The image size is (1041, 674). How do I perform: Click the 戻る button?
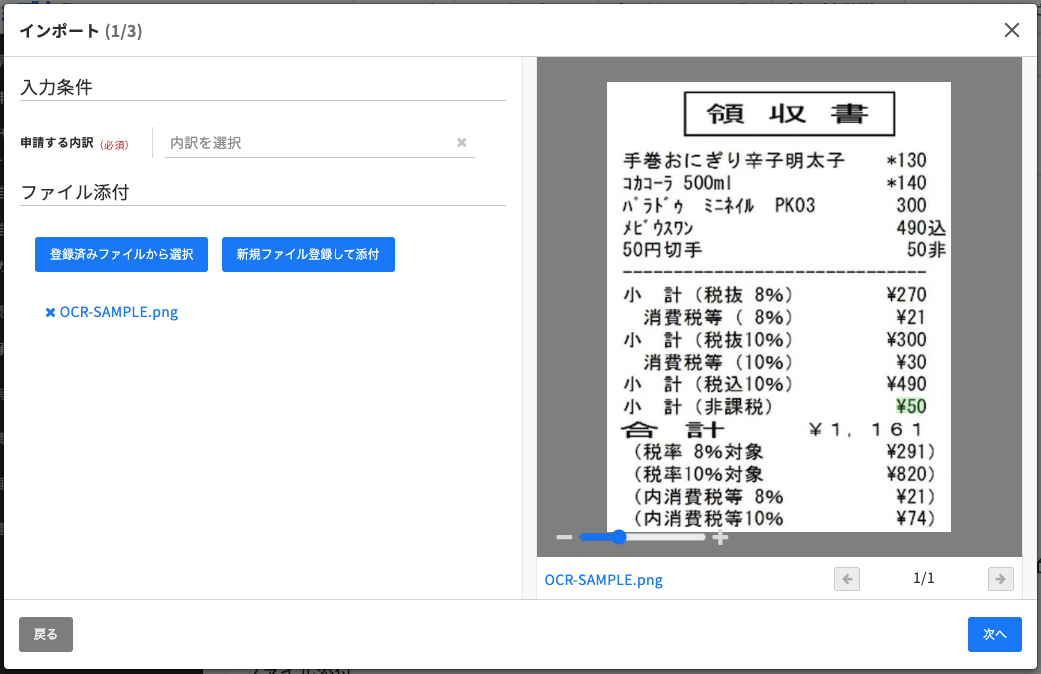(x=46, y=634)
